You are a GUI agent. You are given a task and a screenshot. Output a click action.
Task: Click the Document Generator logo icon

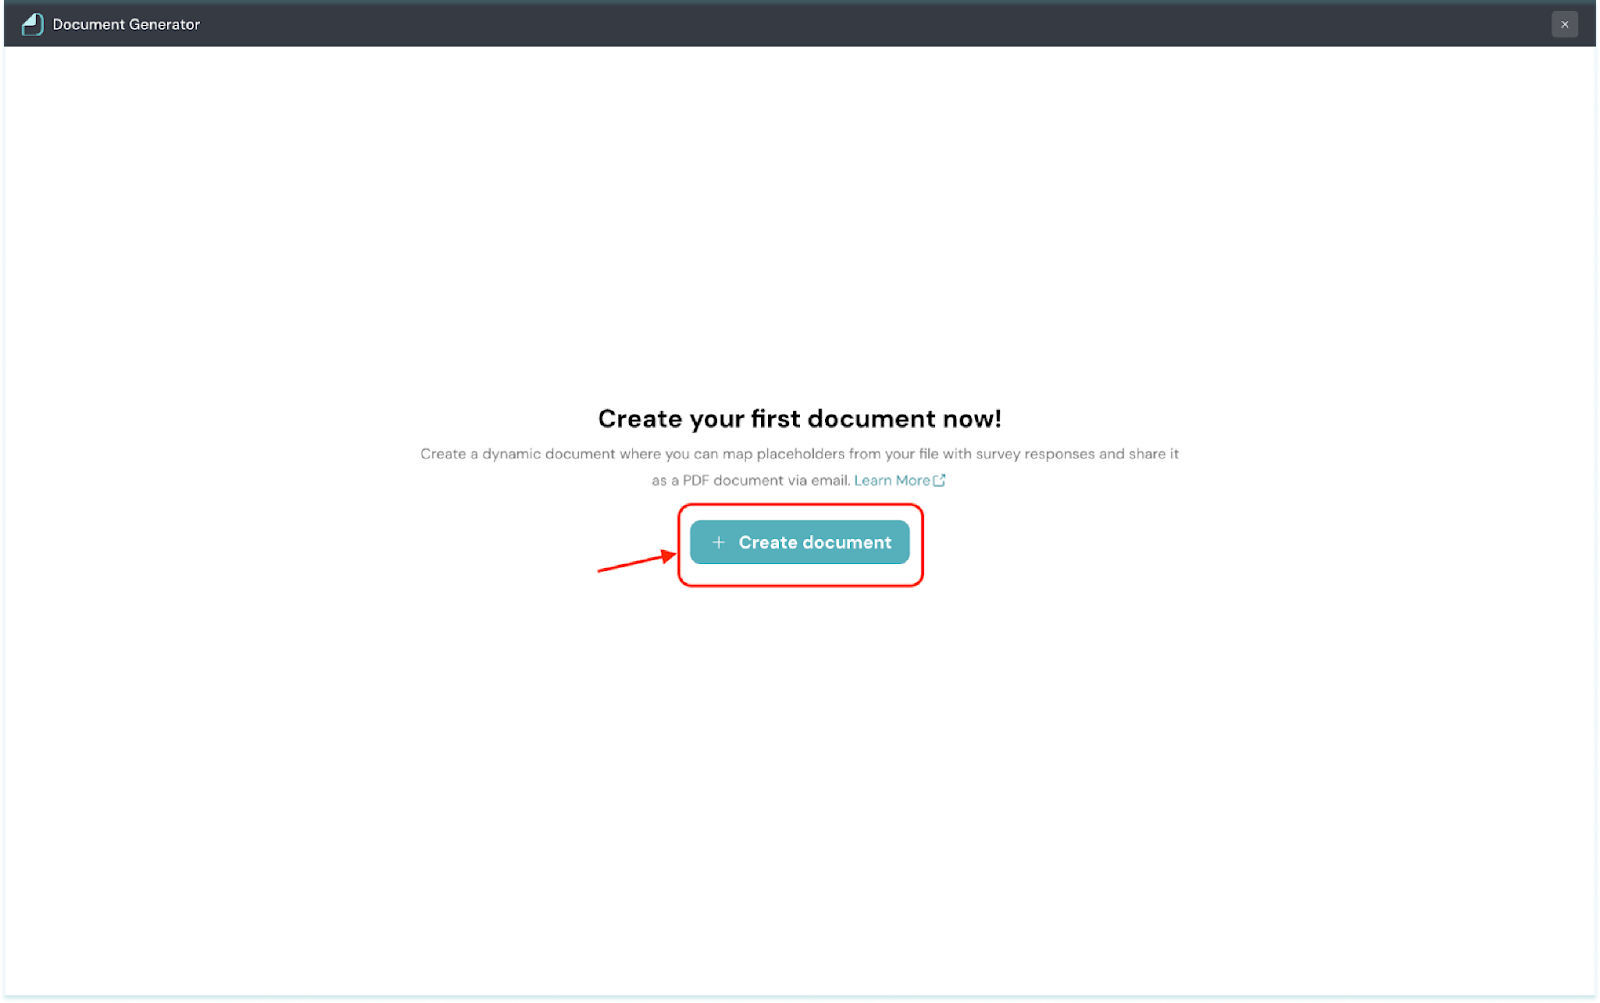(32, 24)
